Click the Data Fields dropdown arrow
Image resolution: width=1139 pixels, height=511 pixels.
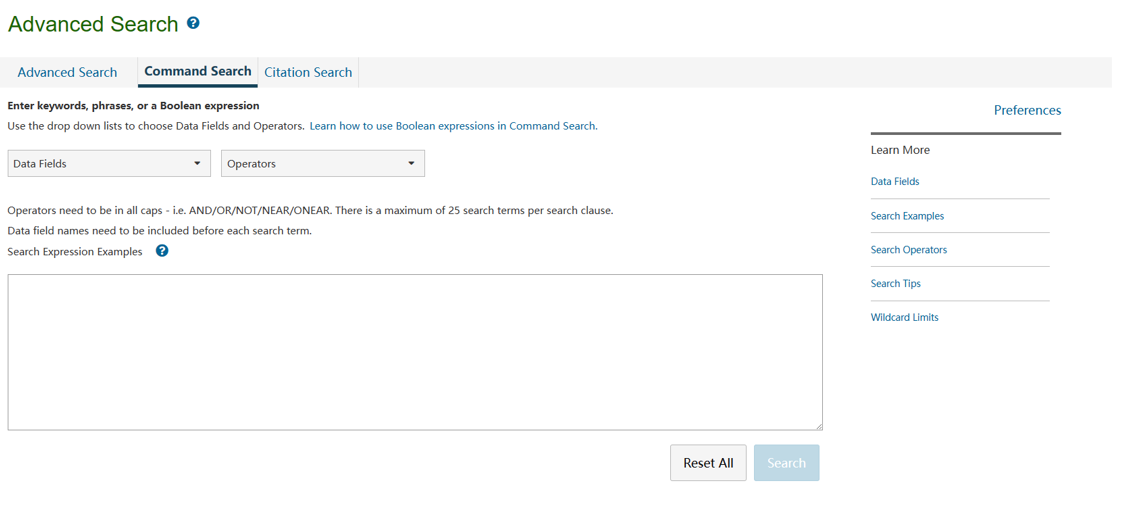(197, 163)
